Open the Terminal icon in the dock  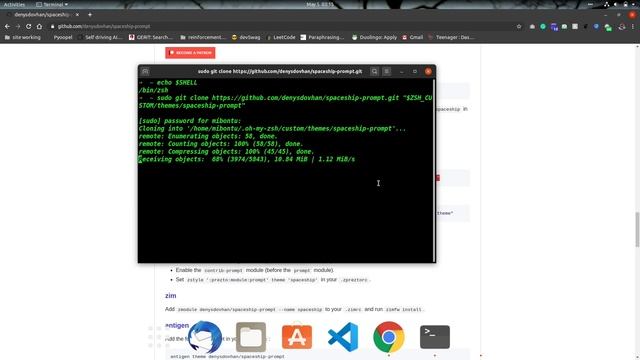point(435,337)
